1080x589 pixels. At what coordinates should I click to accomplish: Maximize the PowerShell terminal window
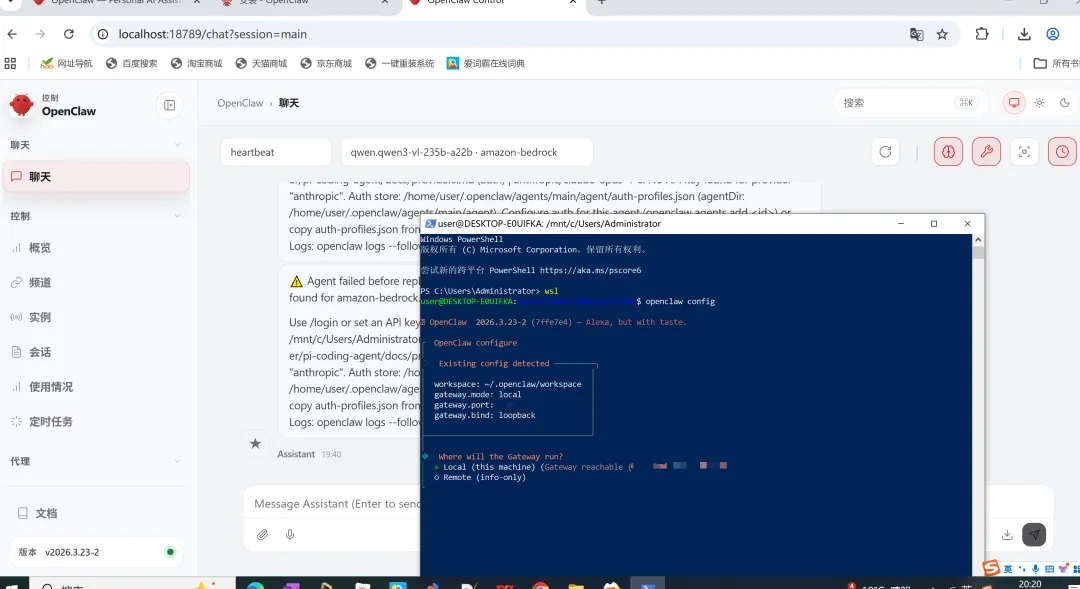[934, 224]
